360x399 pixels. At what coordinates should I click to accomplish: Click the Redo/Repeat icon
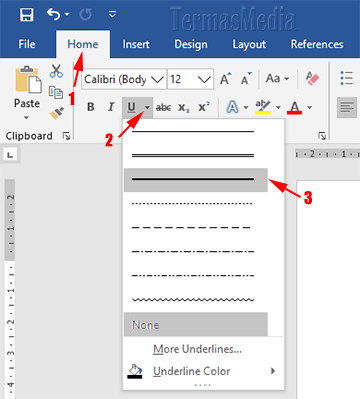86,14
